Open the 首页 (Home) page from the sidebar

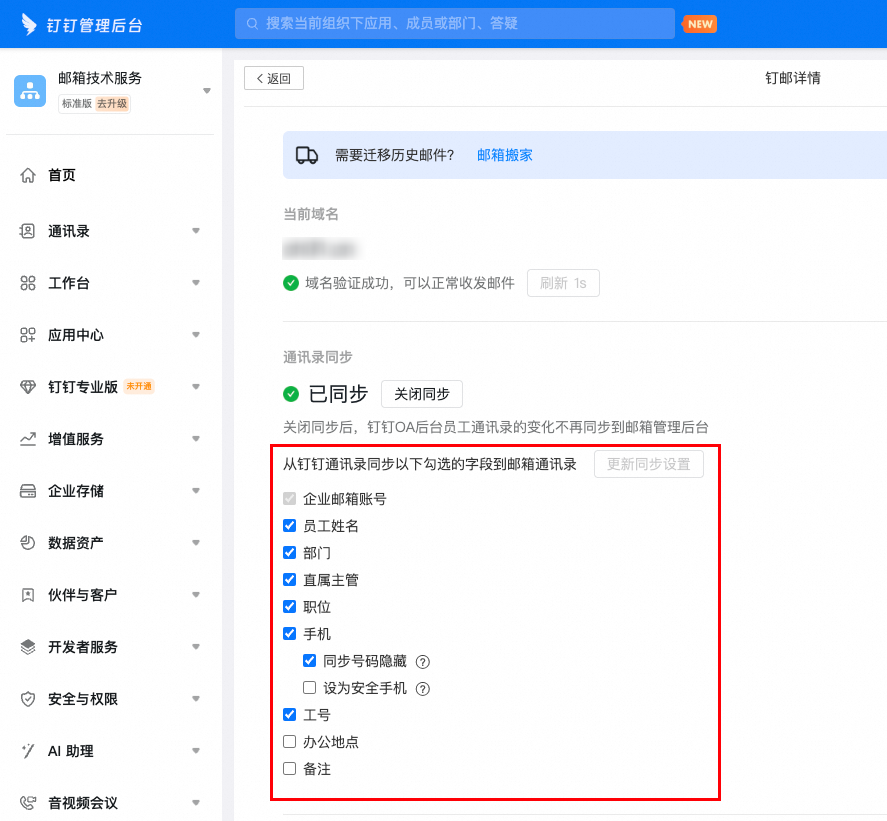click(x=60, y=176)
